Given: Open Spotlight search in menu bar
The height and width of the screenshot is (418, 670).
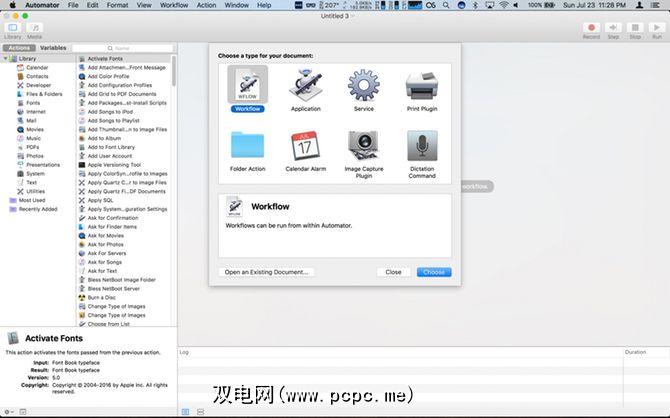Looking at the screenshot, I should [446, 5].
